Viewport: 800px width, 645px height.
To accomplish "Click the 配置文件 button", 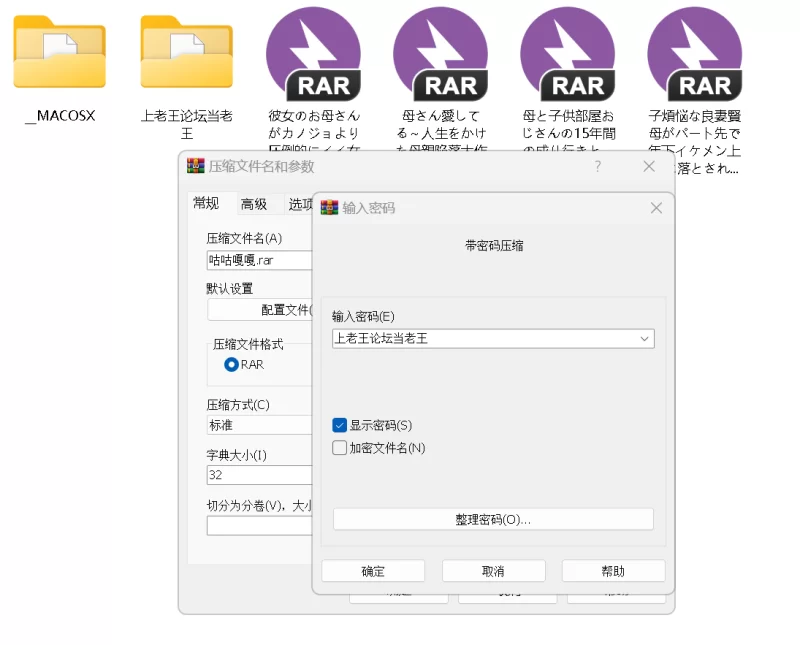I will click(x=260, y=310).
